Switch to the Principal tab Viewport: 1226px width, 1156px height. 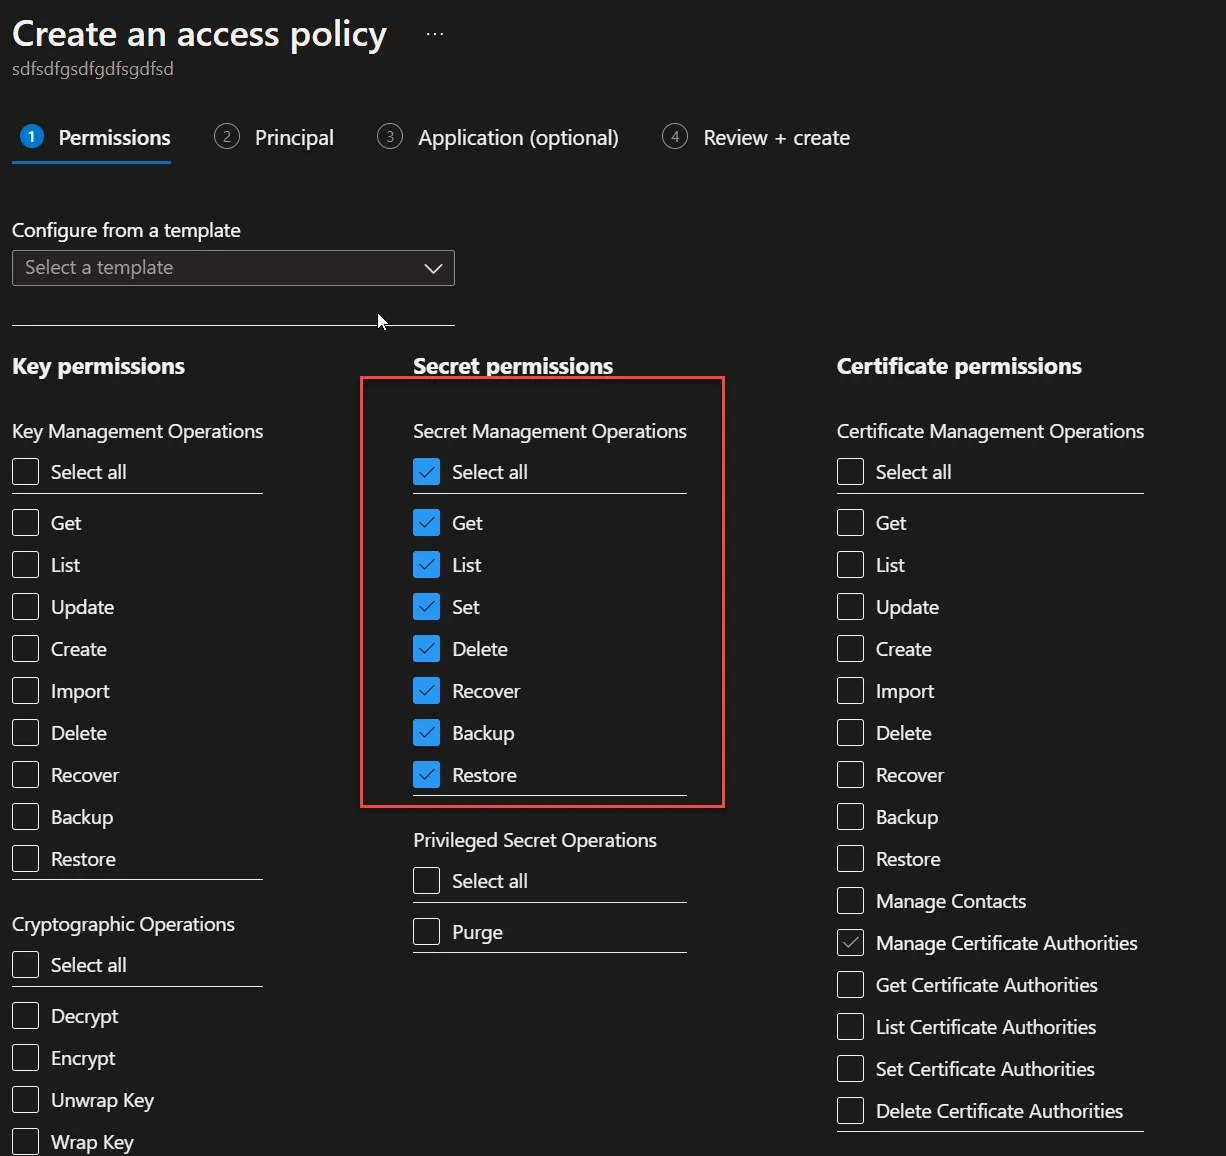[x=294, y=138]
